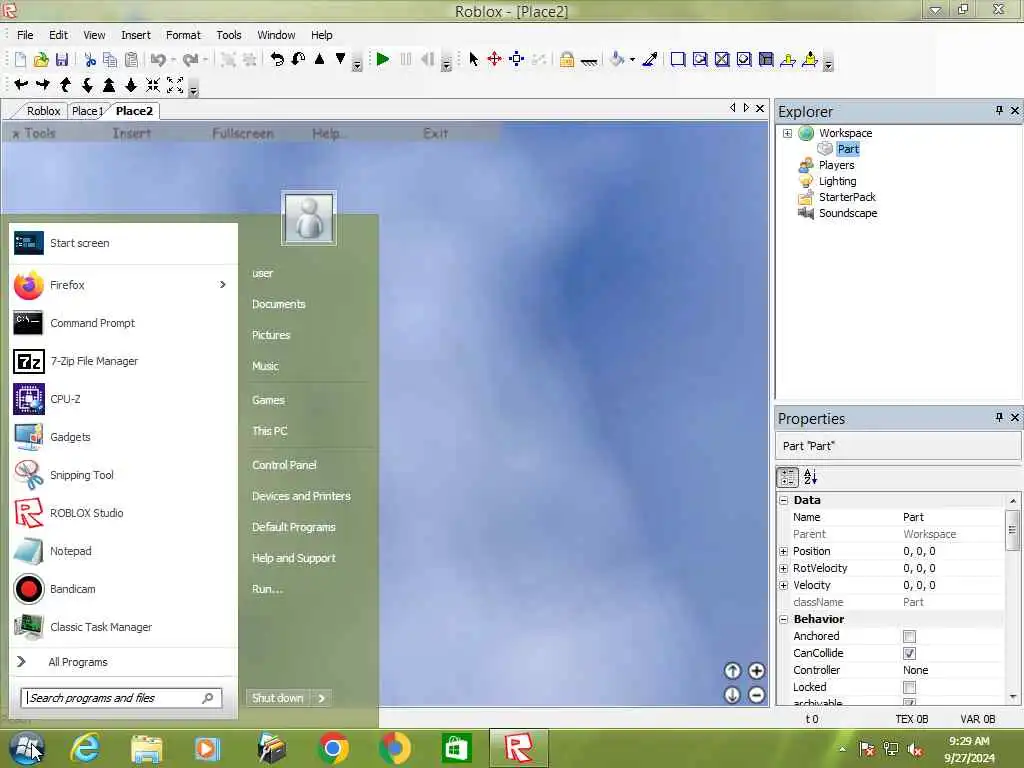Open the Format menu
This screenshot has width=1024, height=768.
[183, 35]
